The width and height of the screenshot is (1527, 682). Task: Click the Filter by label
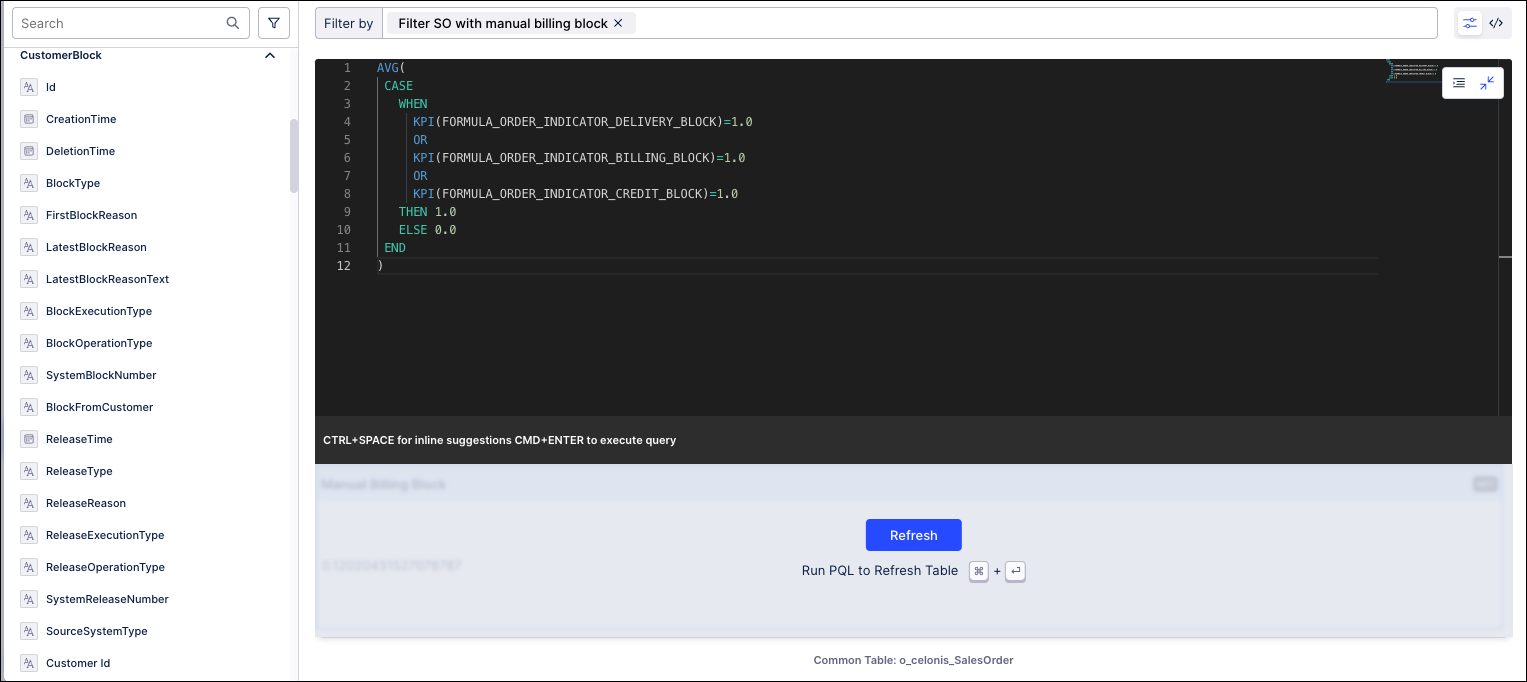349,23
